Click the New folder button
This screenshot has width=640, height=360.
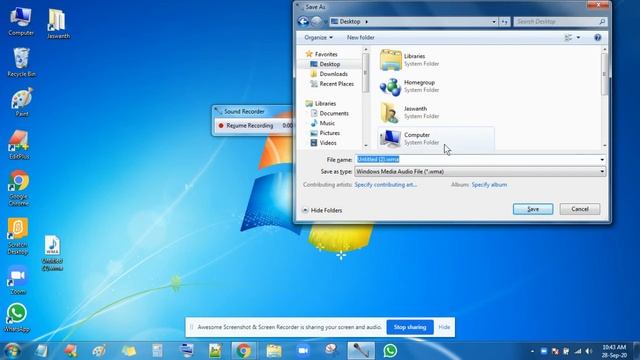point(360,38)
